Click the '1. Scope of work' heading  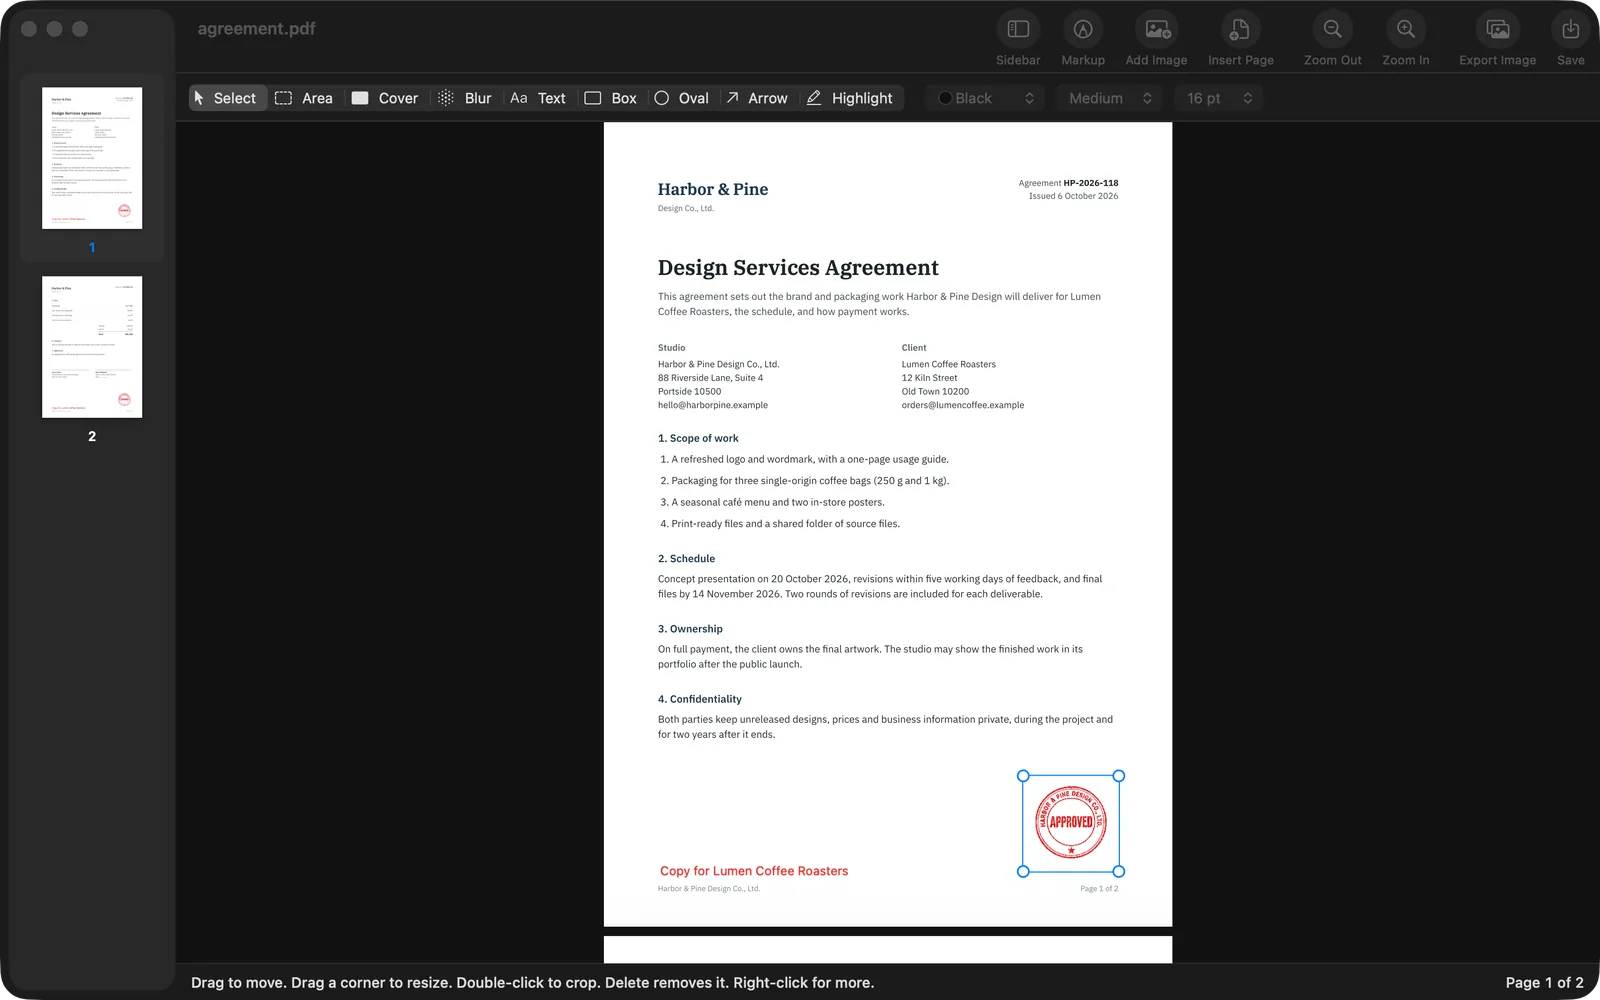click(x=698, y=438)
